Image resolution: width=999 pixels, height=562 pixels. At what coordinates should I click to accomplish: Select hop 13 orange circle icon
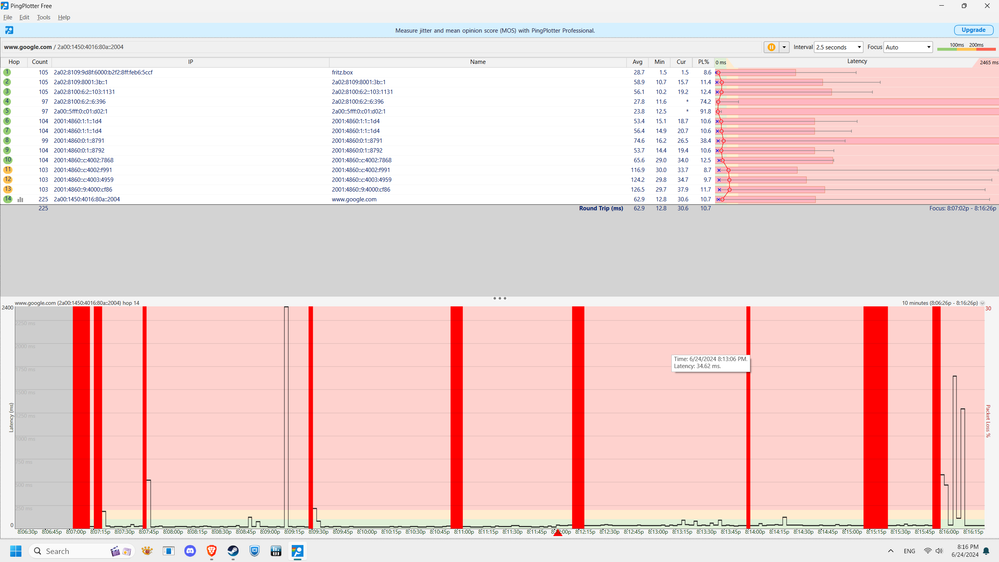pyautogui.click(x=7, y=189)
